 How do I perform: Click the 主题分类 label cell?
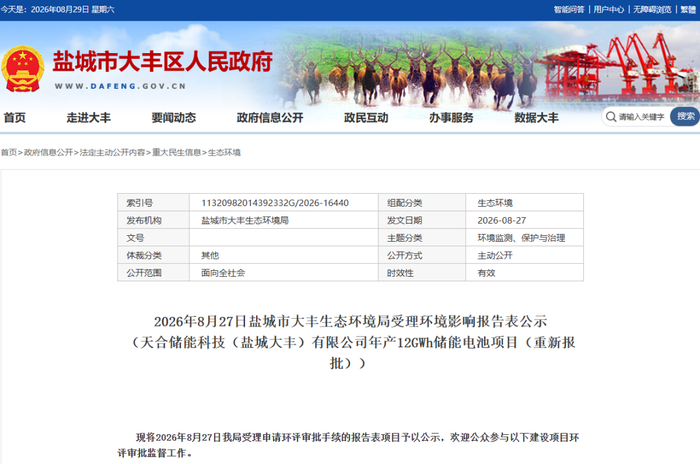point(422,238)
